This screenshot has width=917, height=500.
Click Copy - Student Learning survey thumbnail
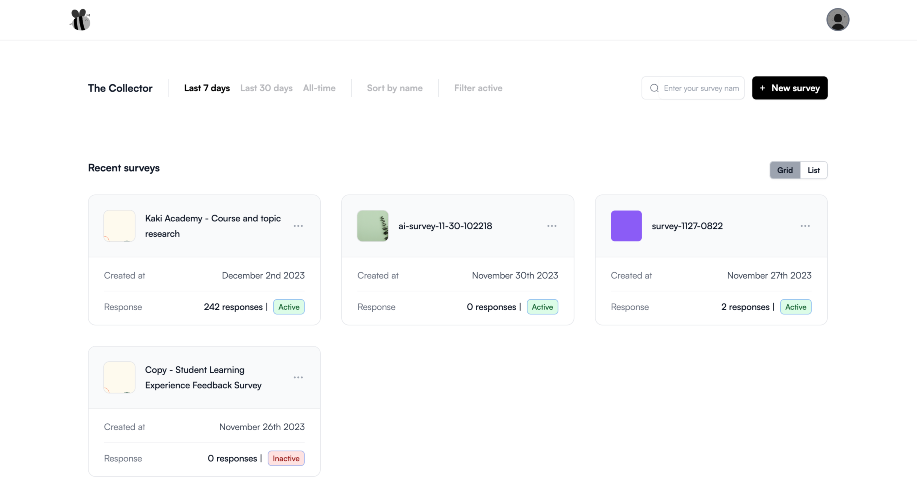(119, 377)
